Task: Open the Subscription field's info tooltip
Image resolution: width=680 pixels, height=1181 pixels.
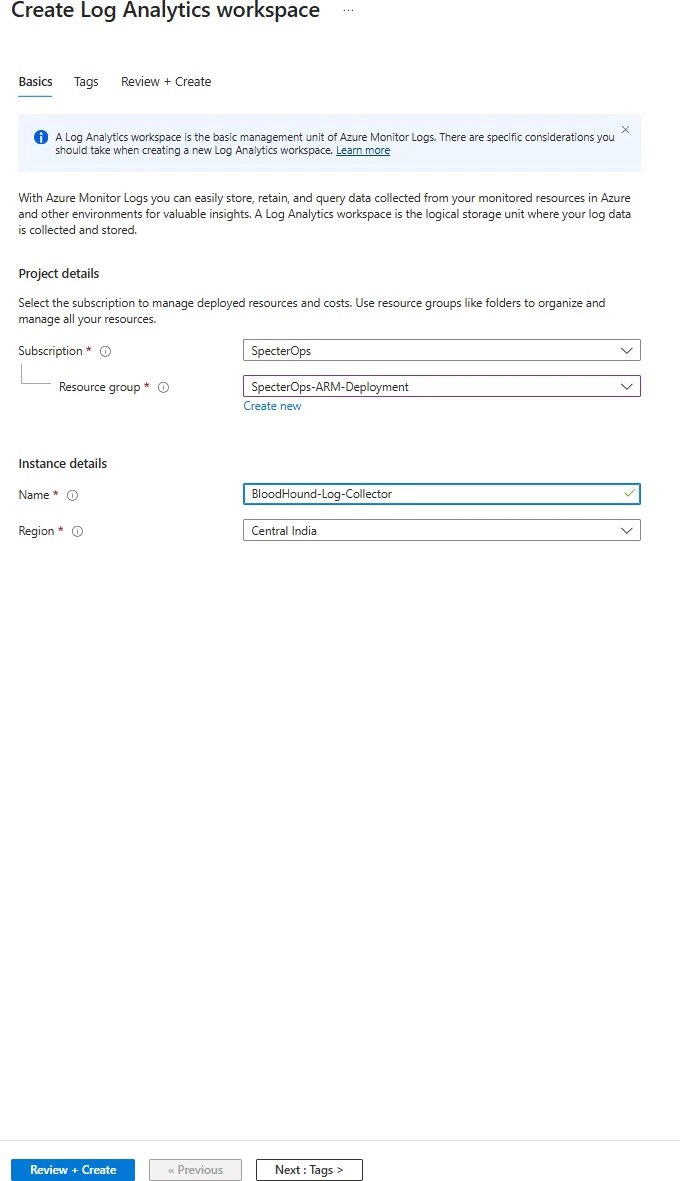Action: 105,351
